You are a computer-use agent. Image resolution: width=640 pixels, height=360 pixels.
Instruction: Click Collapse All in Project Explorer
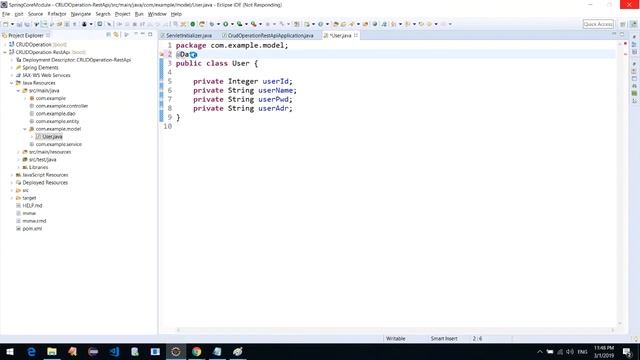(x=109, y=35)
